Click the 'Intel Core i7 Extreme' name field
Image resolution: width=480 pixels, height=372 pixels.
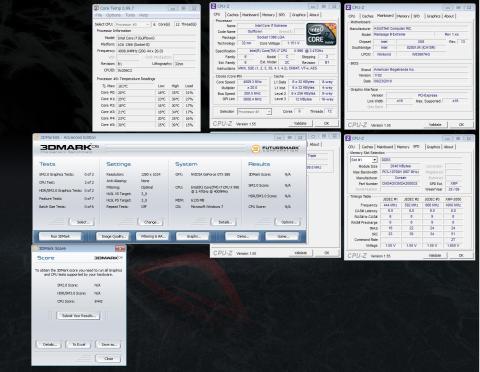[271, 25]
